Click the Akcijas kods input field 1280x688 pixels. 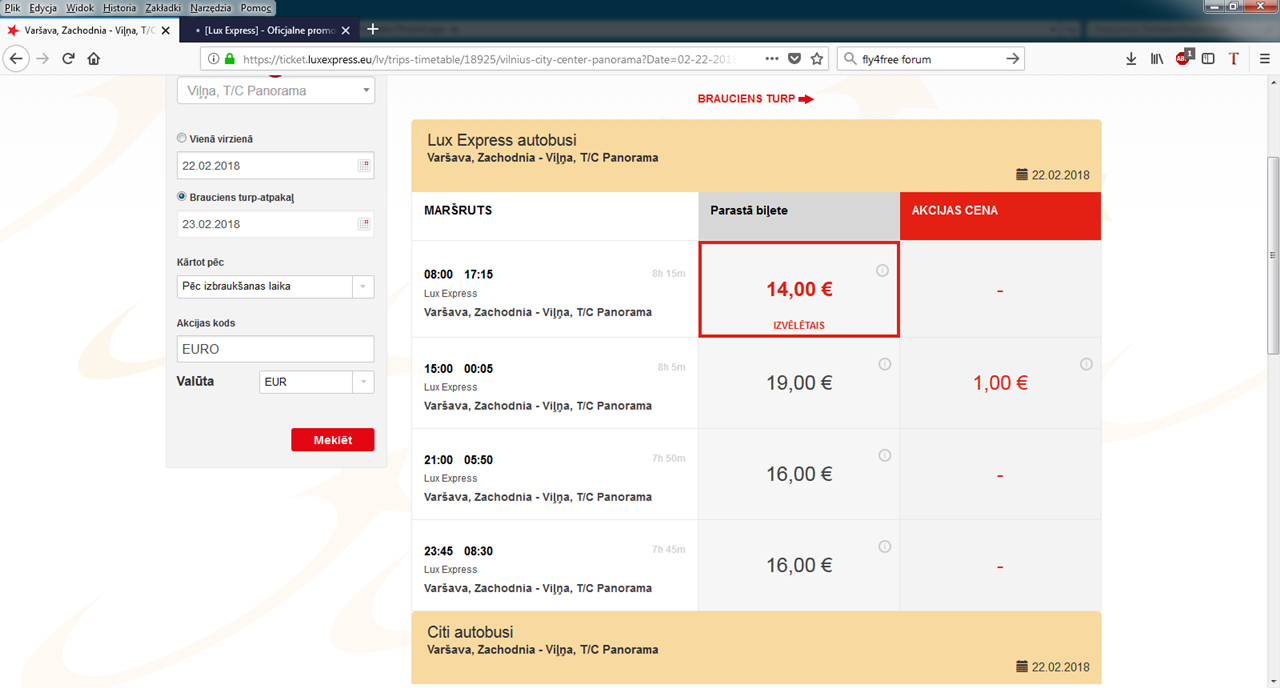point(275,349)
